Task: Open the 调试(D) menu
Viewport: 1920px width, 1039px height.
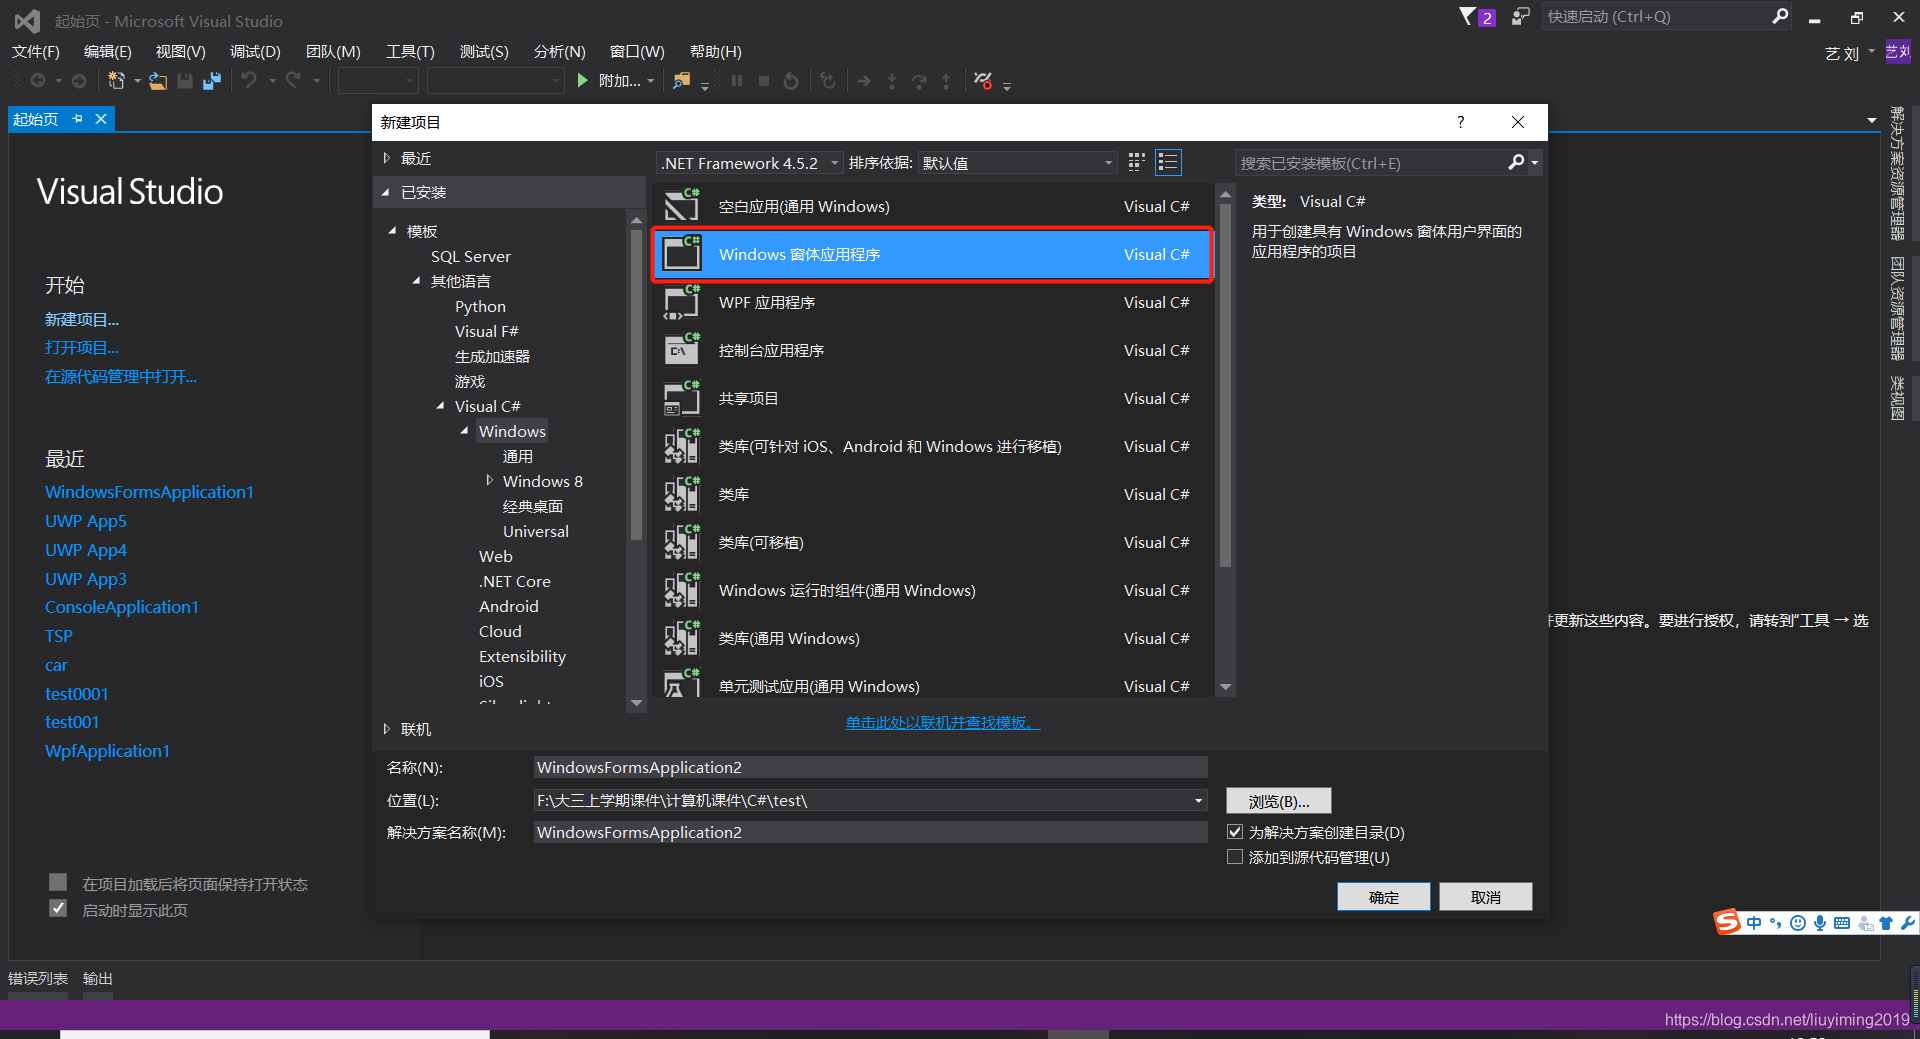Action: [255, 51]
